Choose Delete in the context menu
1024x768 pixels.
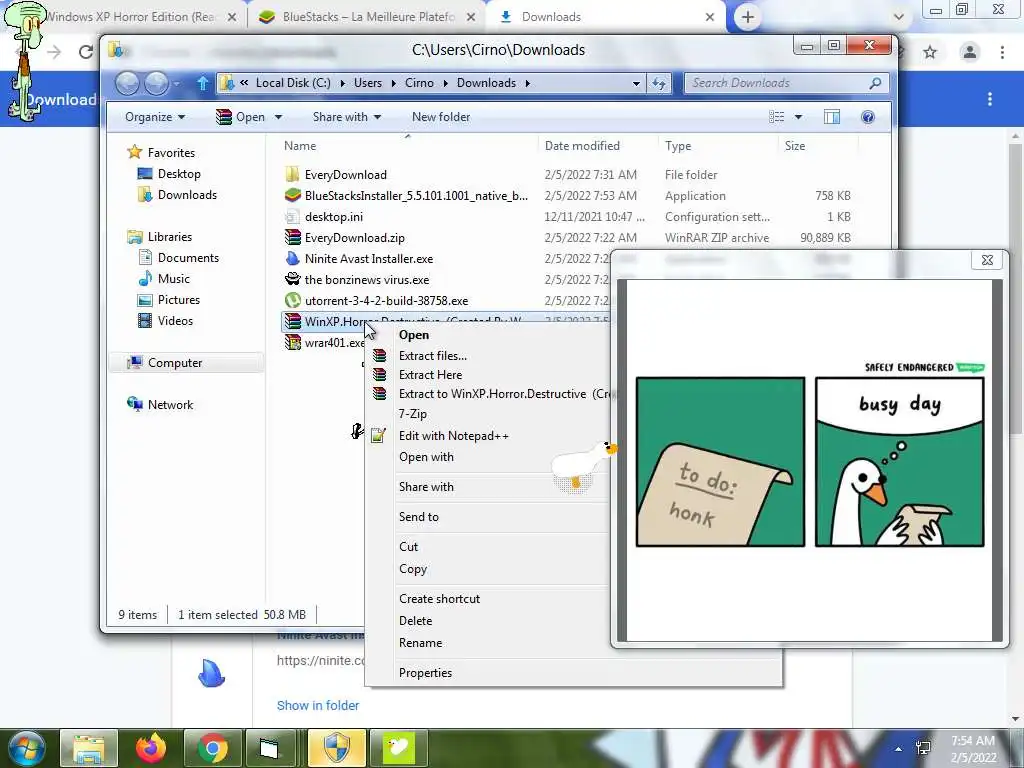pyautogui.click(x=415, y=620)
